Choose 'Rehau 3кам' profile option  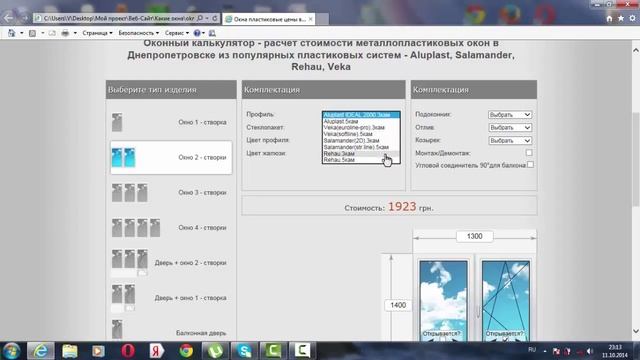[x=361, y=153]
